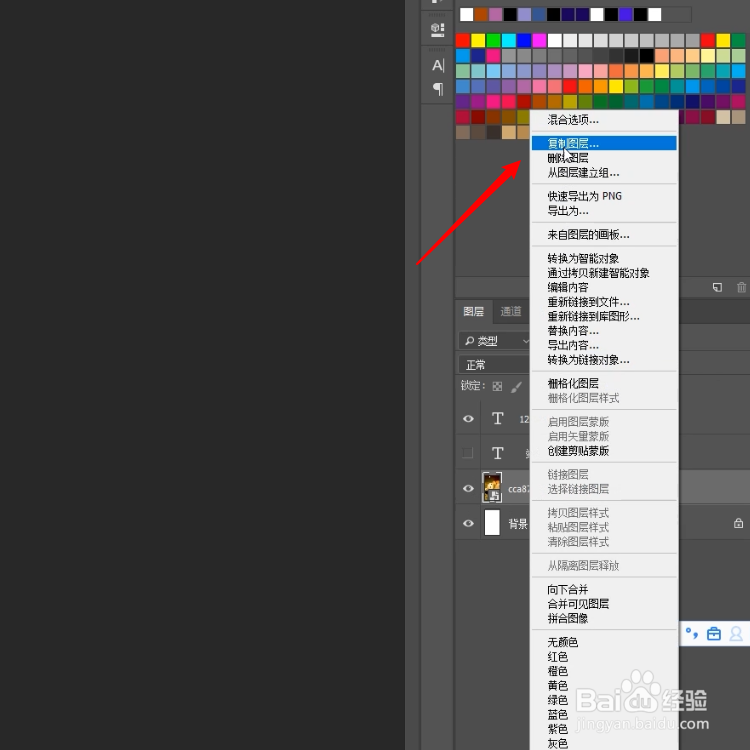Switch to the 图层 tab
The height and width of the screenshot is (750, 750).
474,311
